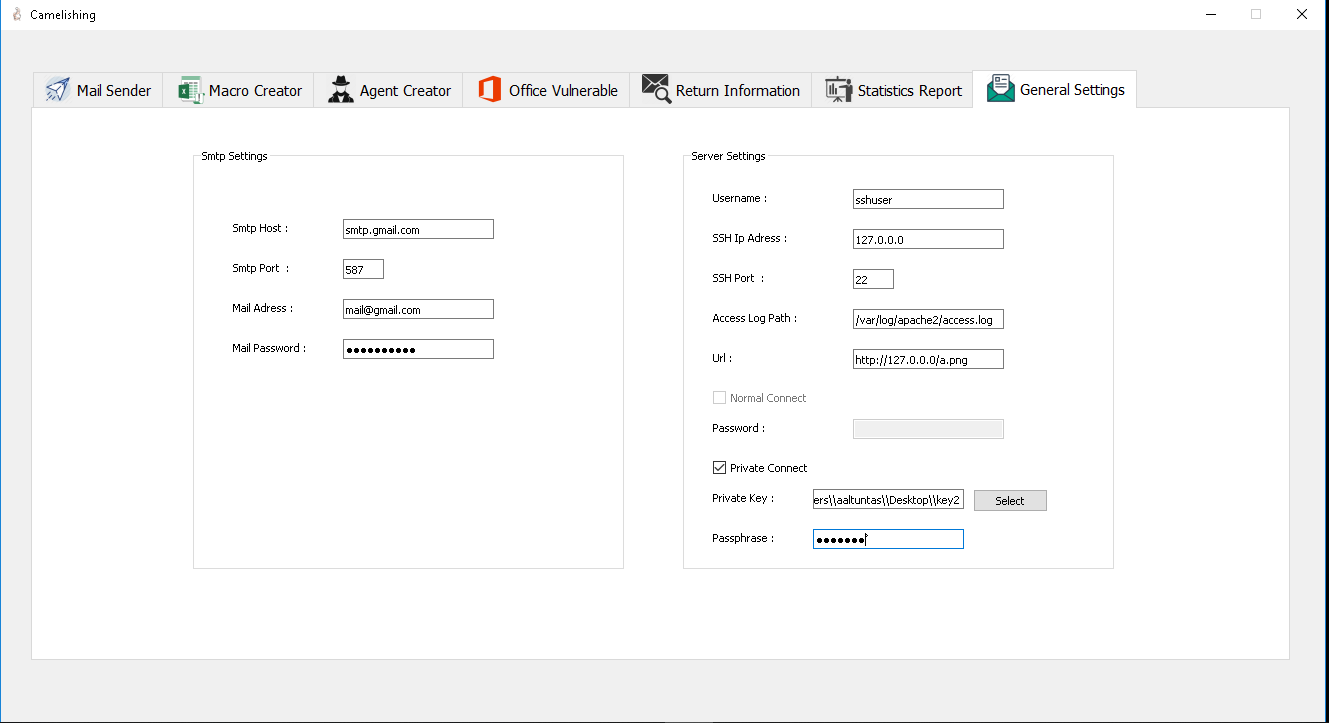This screenshot has height=723, width=1329.
Task: Select the SSH Ip Adress field
Action: [928, 239]
